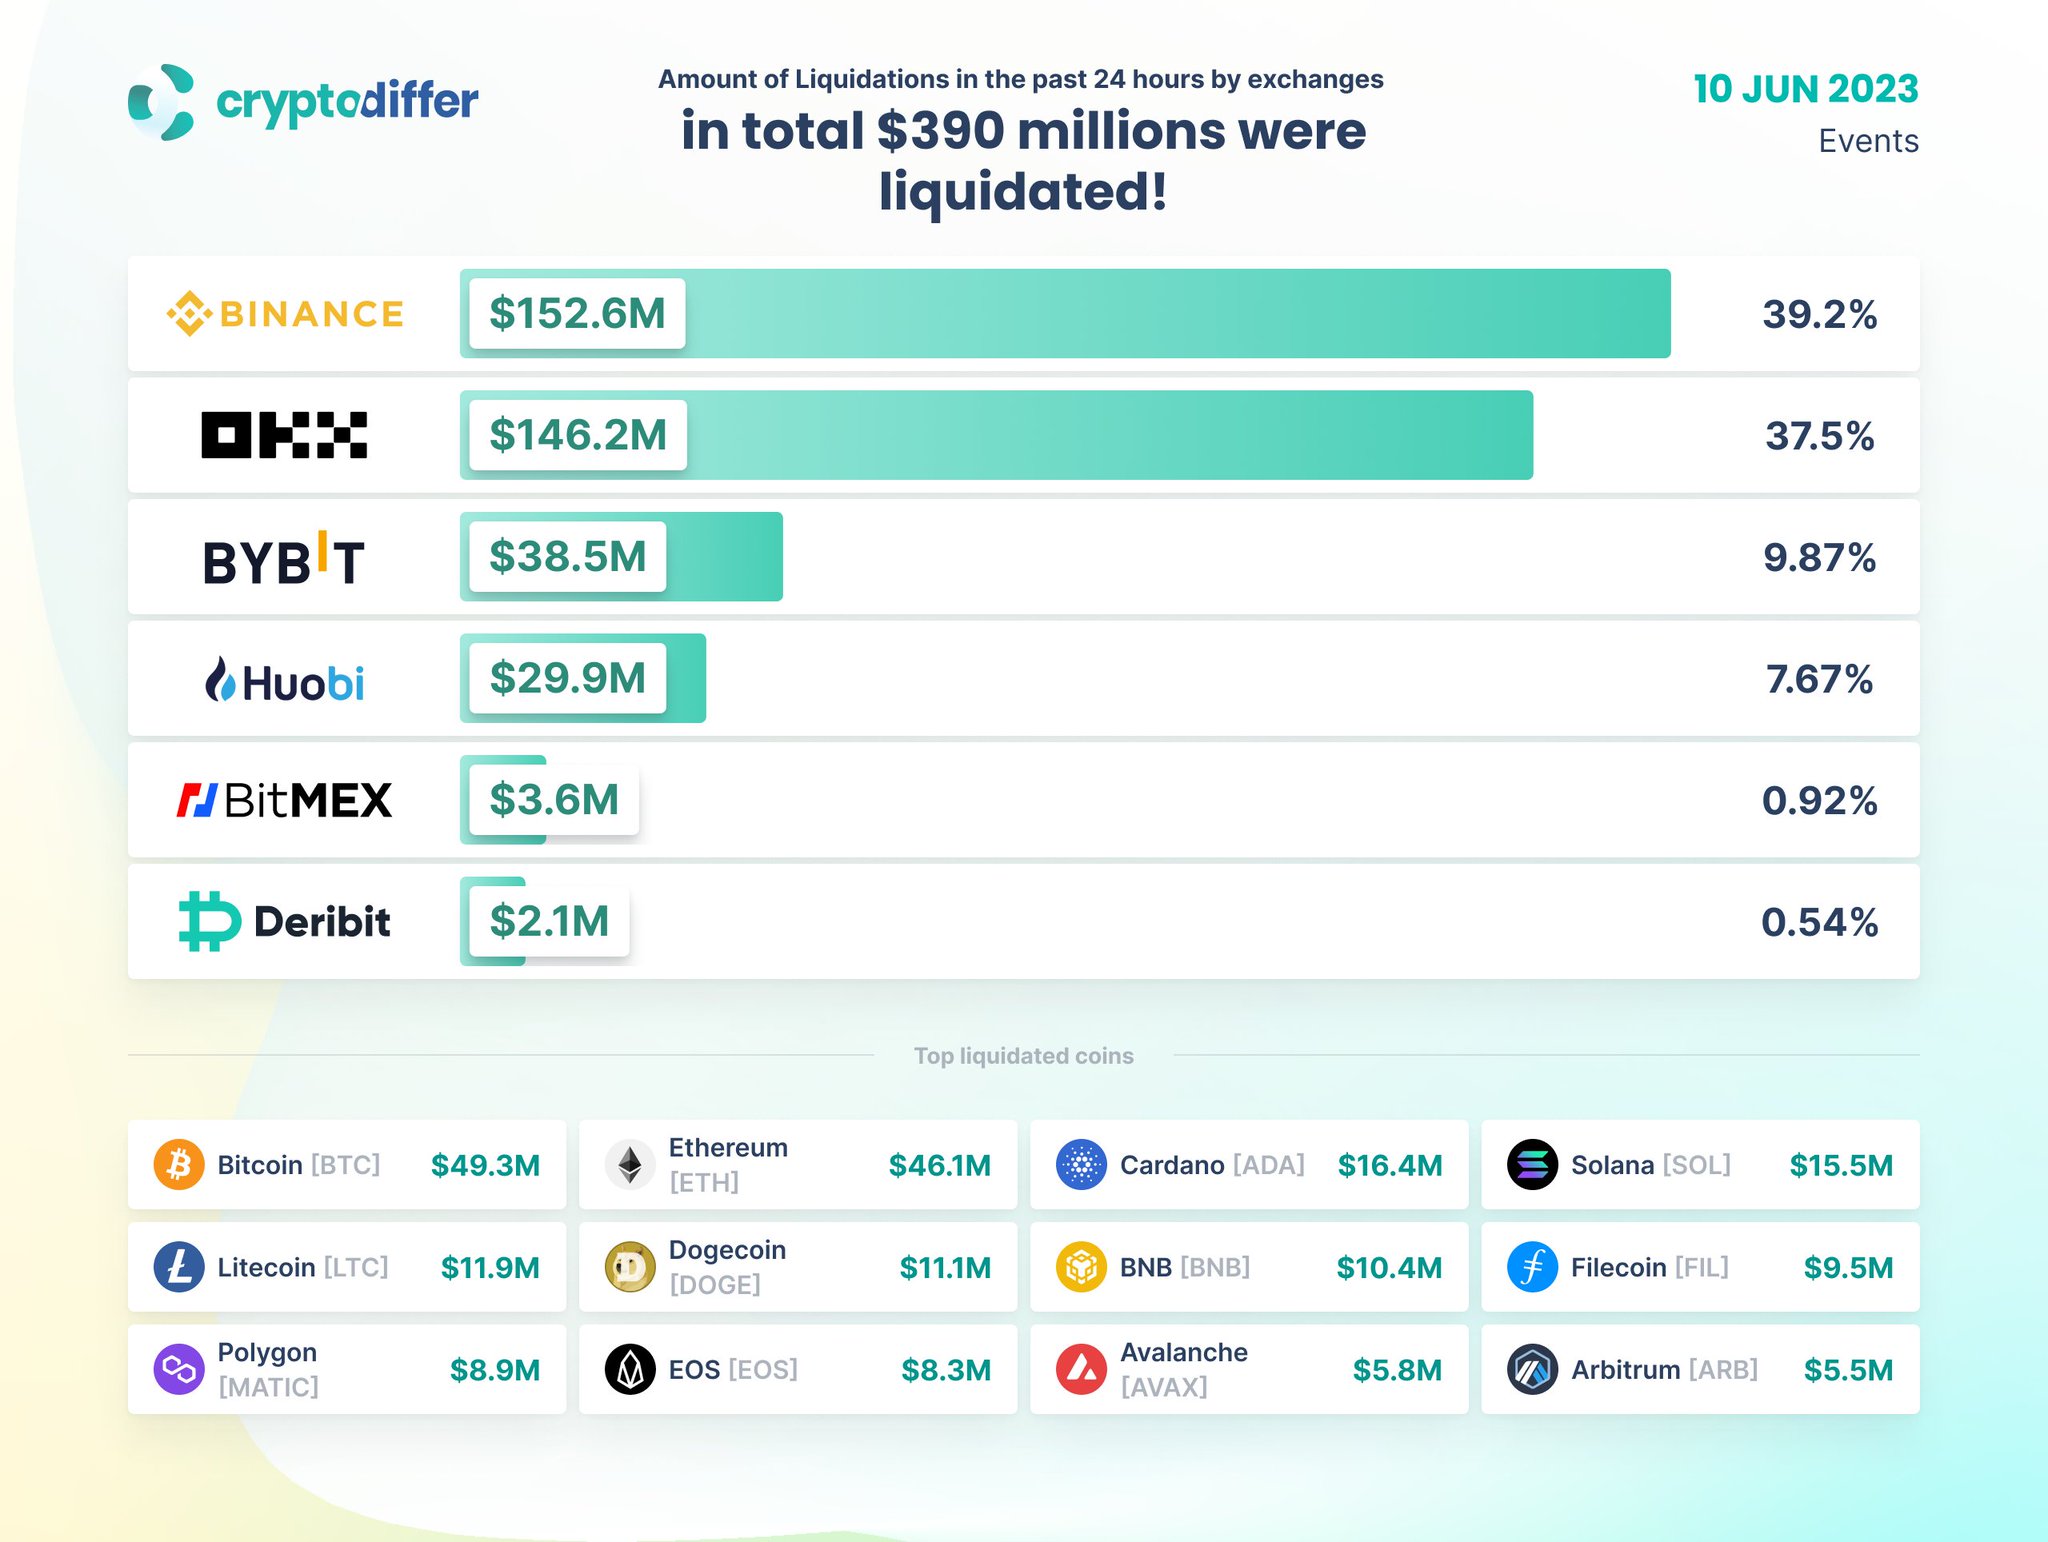The image size is (2048, 1542).
Task: Click the Solana [SOL] name label
Action: (x=1651, y=1165)
